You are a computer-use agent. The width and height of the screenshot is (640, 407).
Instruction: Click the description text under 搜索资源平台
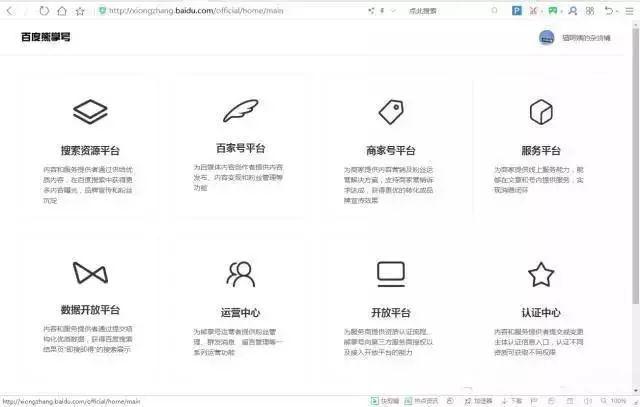coord(88,185)
